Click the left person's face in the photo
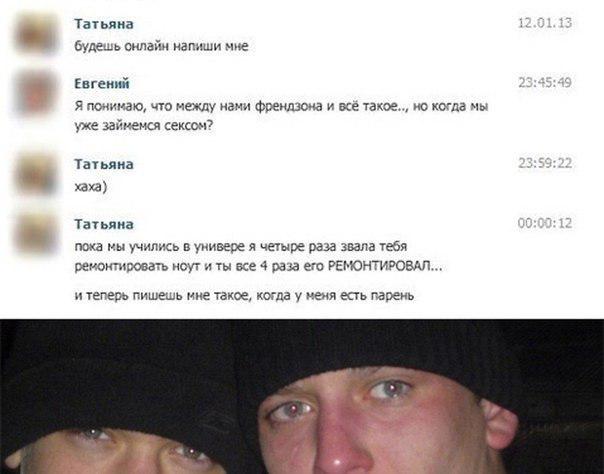Viewport: 604px width, 474px height. [x=116, y=451]
